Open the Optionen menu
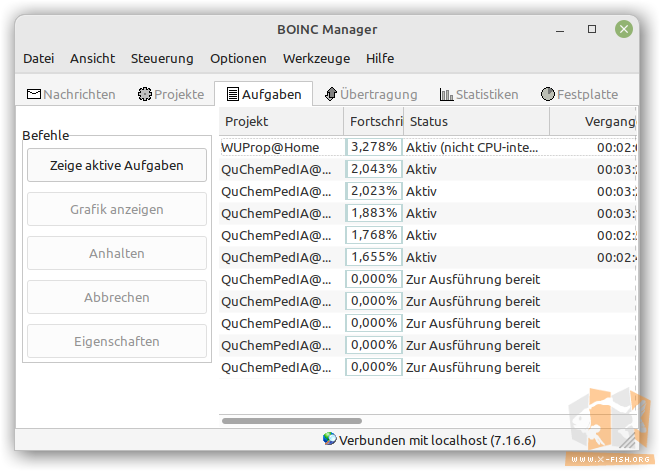 (x=238, y=59)
